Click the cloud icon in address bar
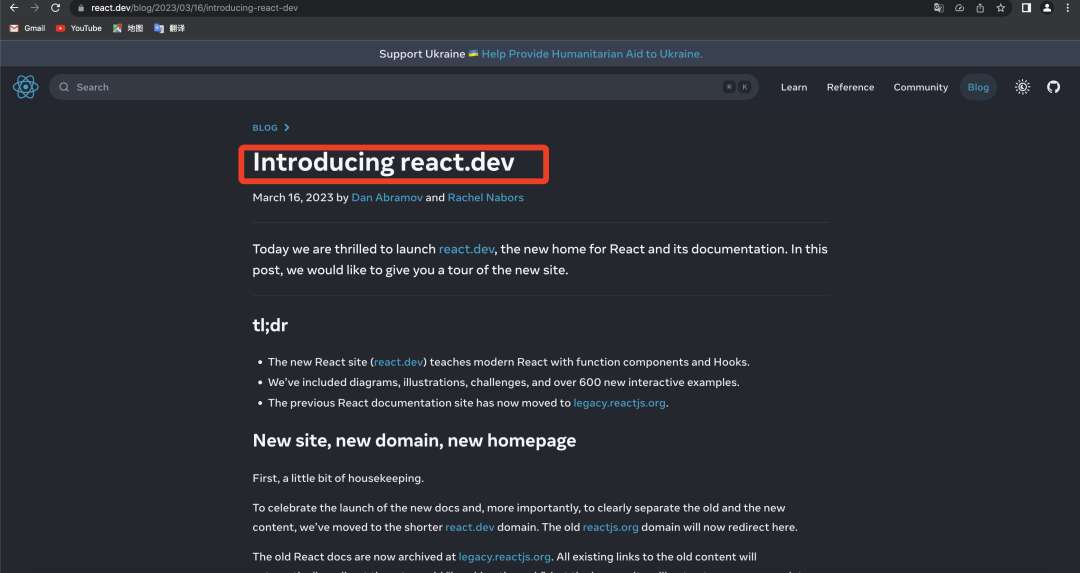The image size is (1080, 573). point(959,8)
